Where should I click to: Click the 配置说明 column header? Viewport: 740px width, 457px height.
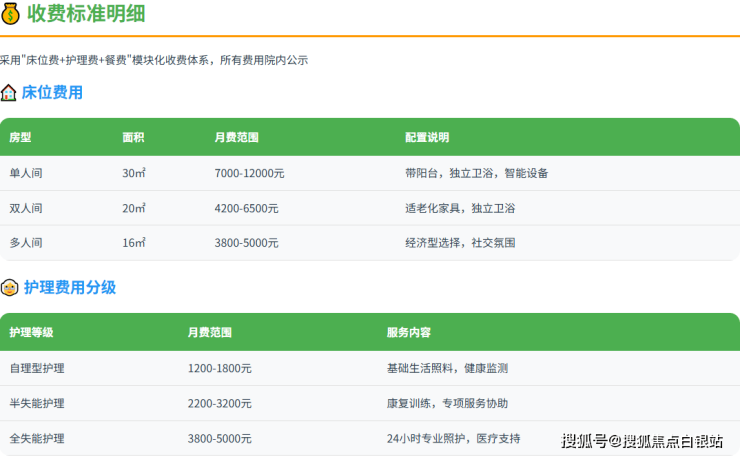tap(427, 138)
